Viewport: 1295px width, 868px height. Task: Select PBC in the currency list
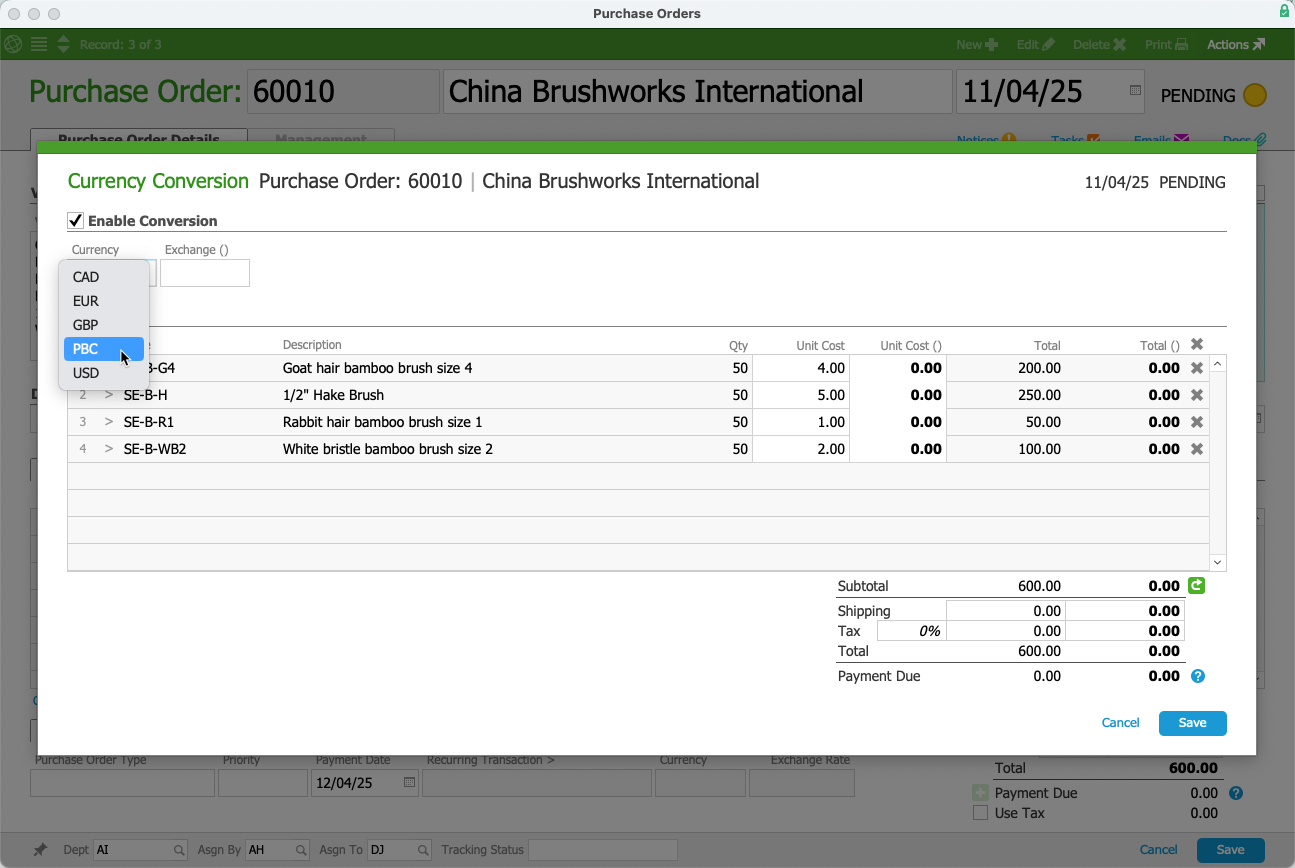coord(104,349)
